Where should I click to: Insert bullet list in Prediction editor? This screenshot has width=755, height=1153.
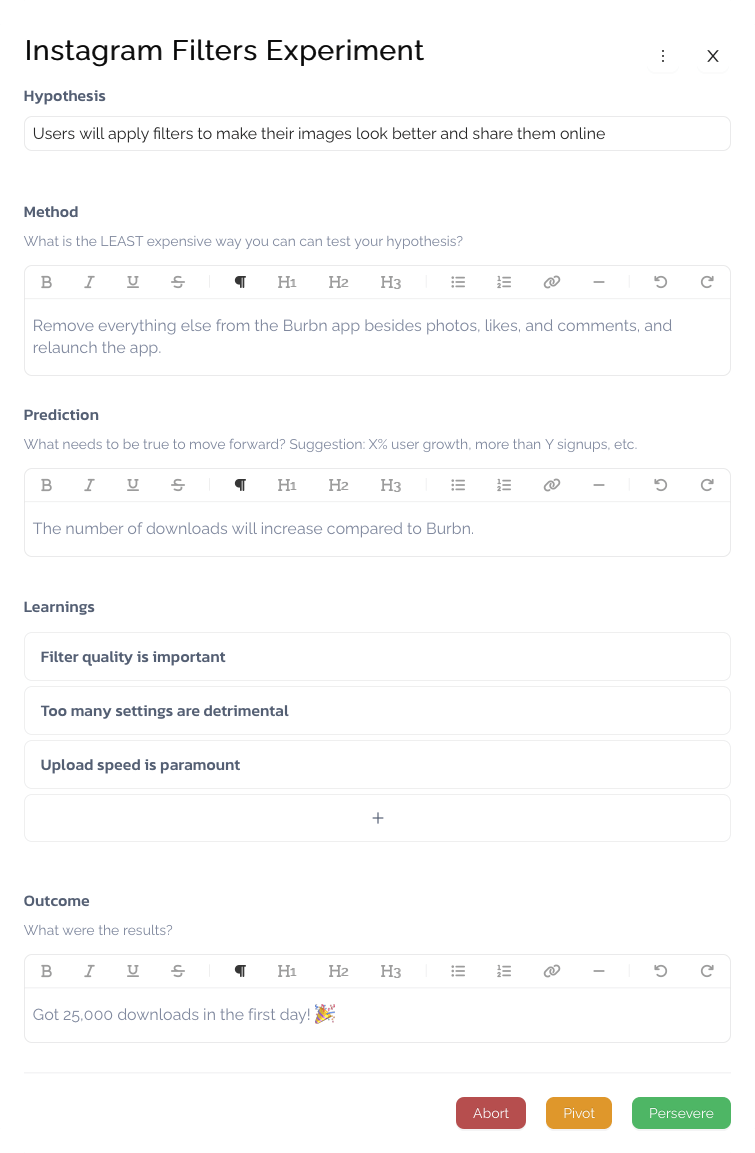[x=458, y=485]
